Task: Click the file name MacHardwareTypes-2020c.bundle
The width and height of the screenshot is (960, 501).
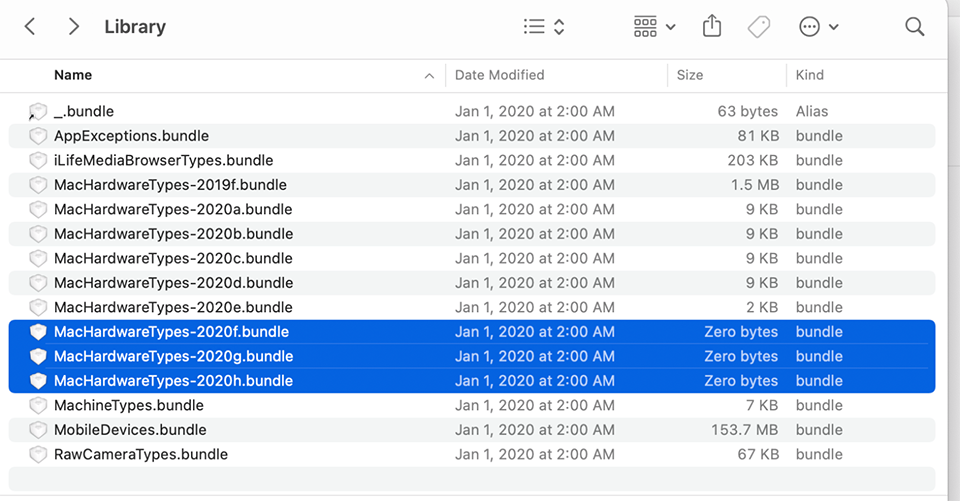Action: coord(173,258)
